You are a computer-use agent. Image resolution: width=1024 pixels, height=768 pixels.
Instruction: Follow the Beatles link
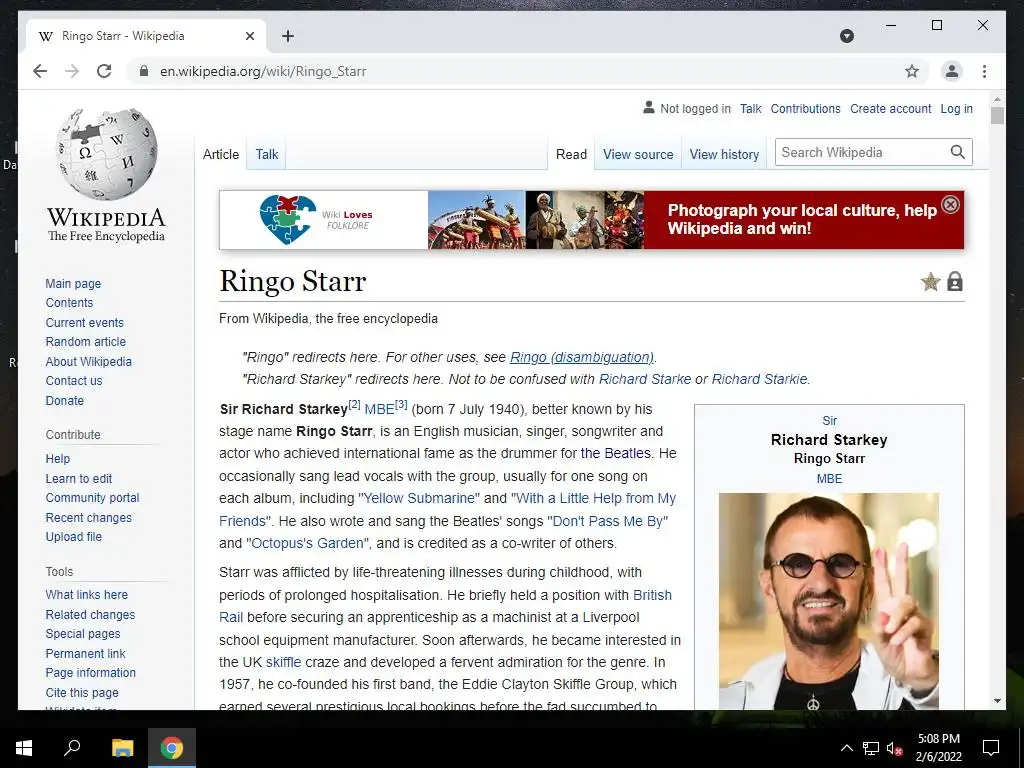(615, 453)
